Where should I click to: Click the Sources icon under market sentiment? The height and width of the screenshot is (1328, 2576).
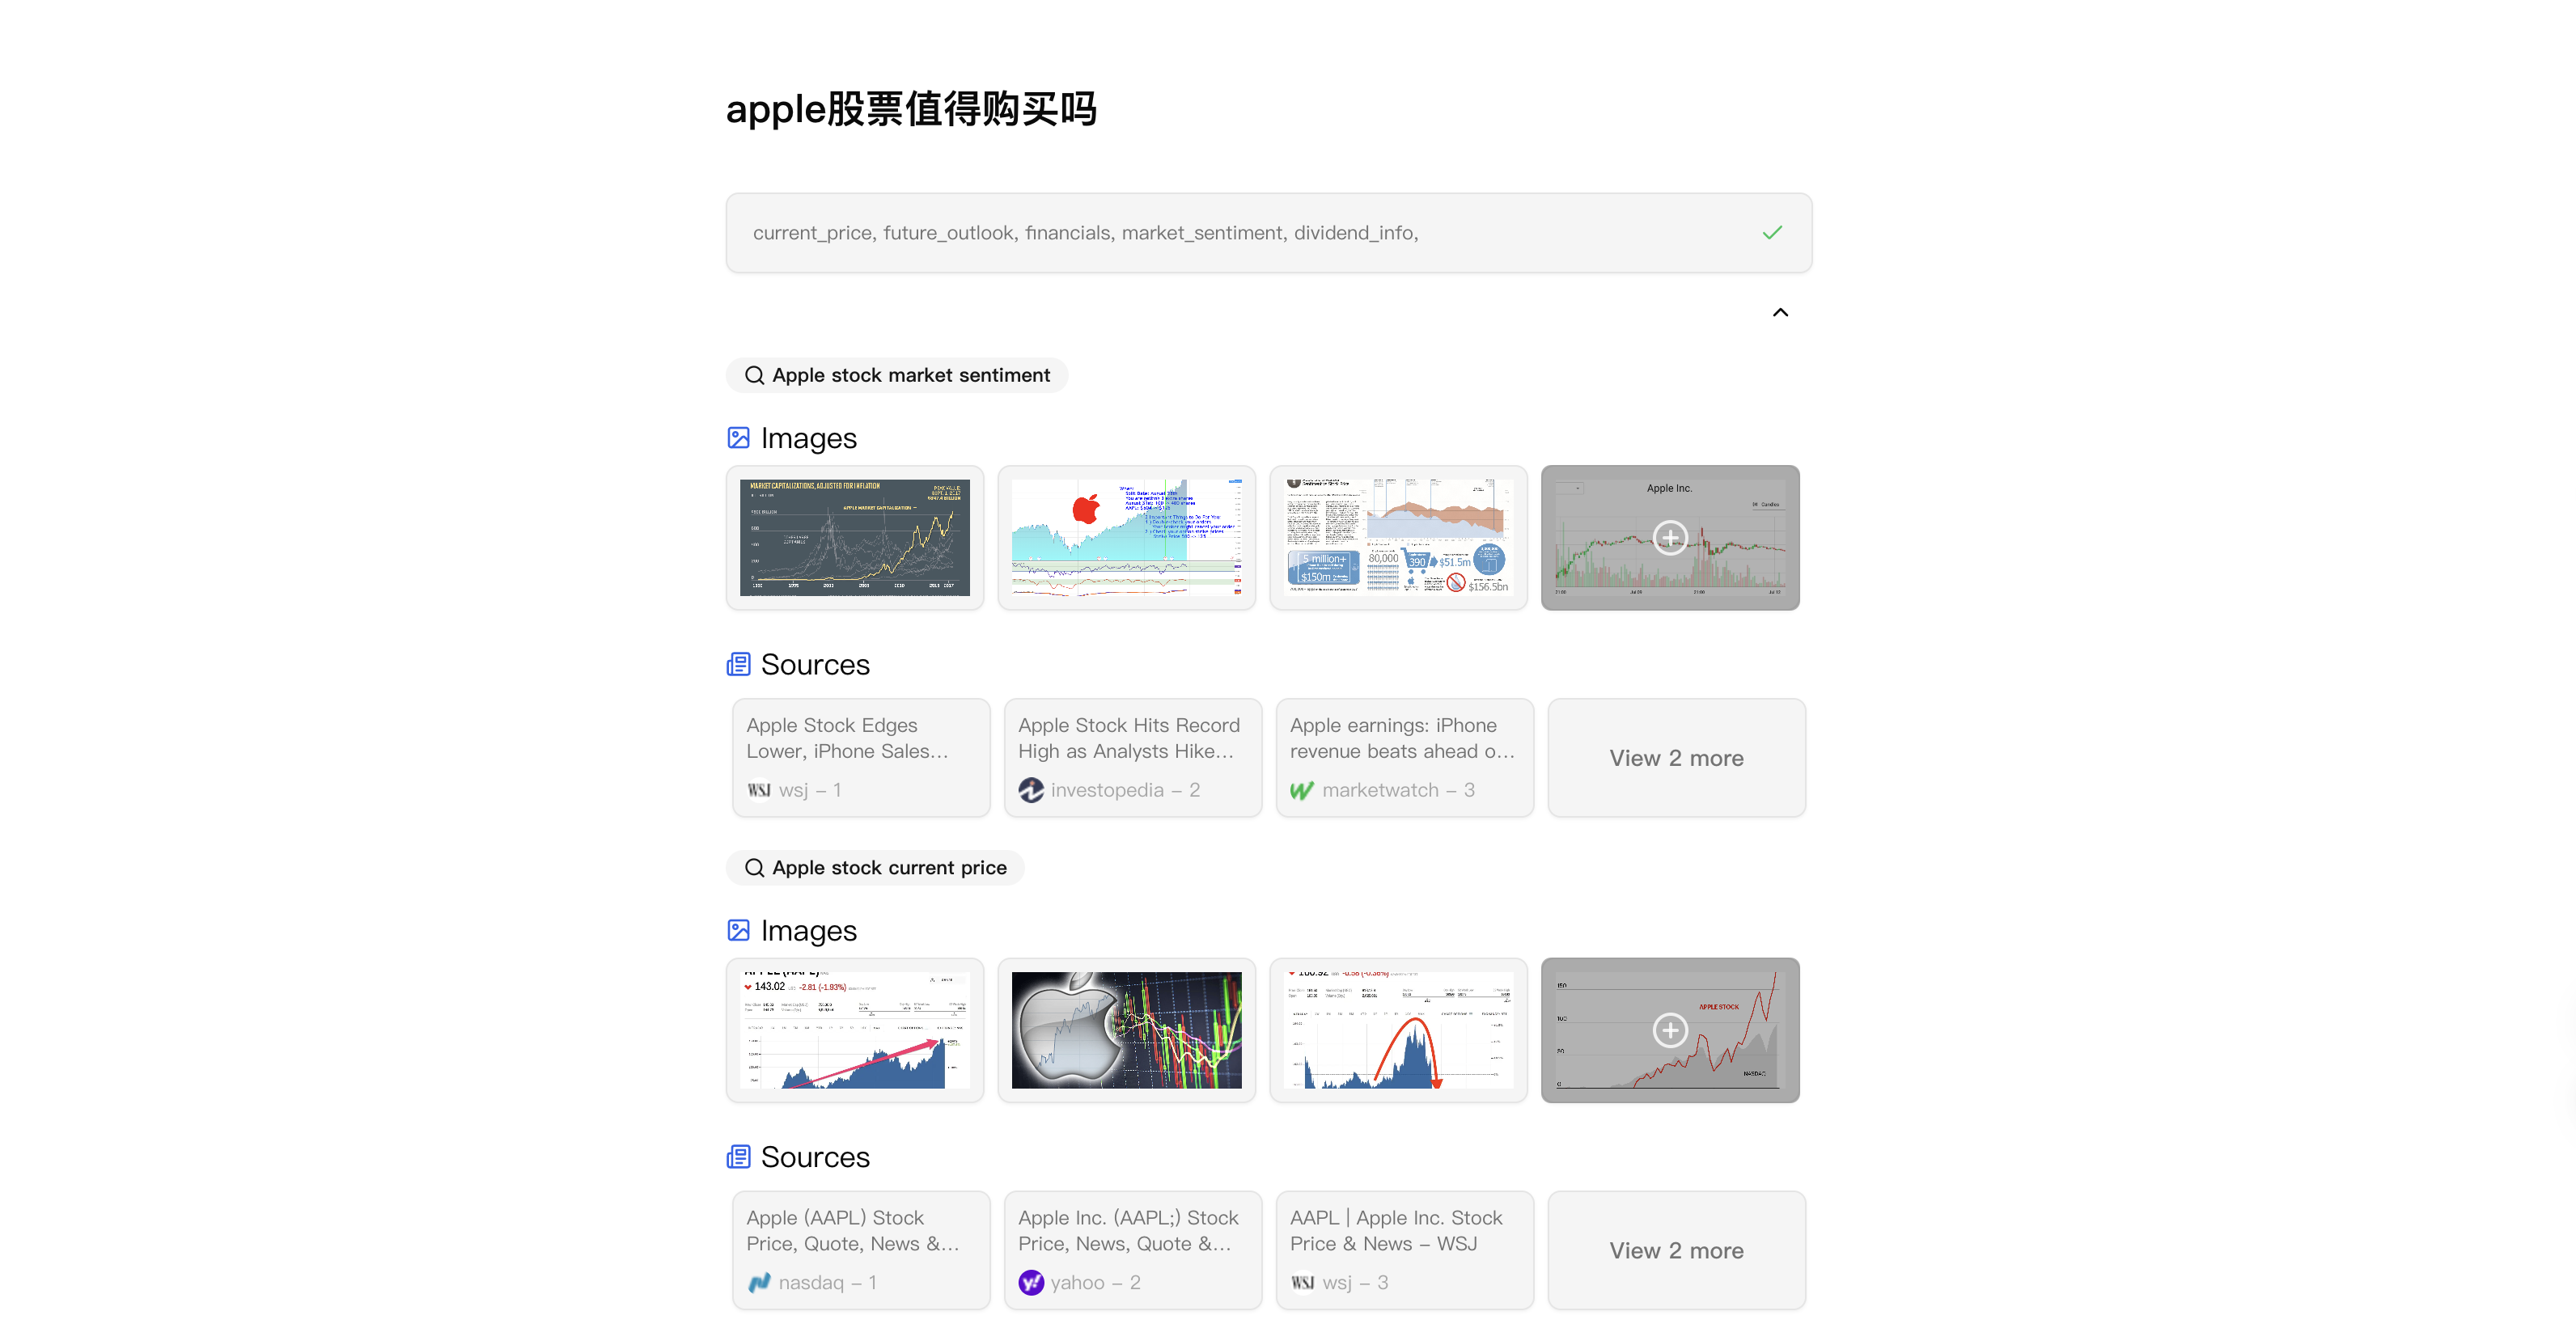[x=738, y=664]
